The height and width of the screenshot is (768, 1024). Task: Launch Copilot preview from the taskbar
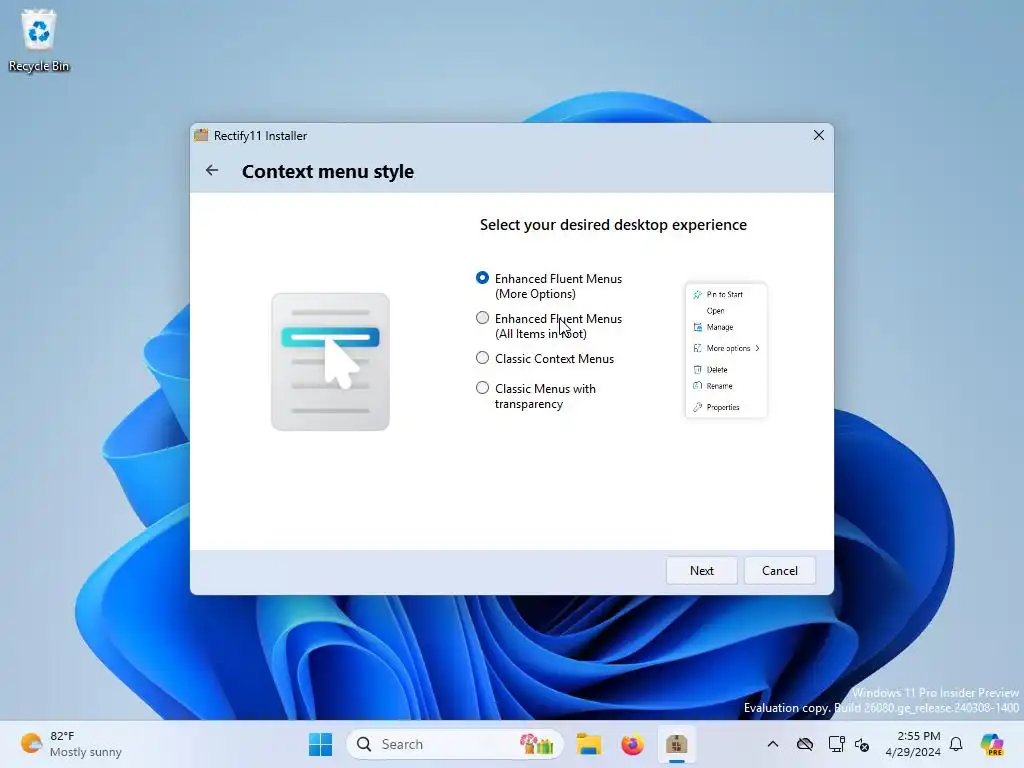(993, 744)
